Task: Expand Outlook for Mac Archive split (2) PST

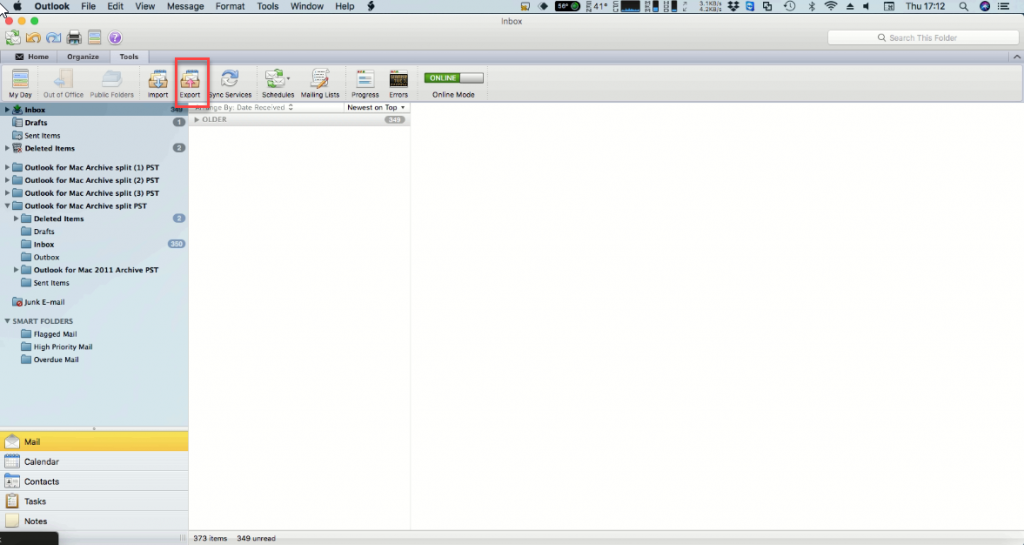Action: click(7, 180)
